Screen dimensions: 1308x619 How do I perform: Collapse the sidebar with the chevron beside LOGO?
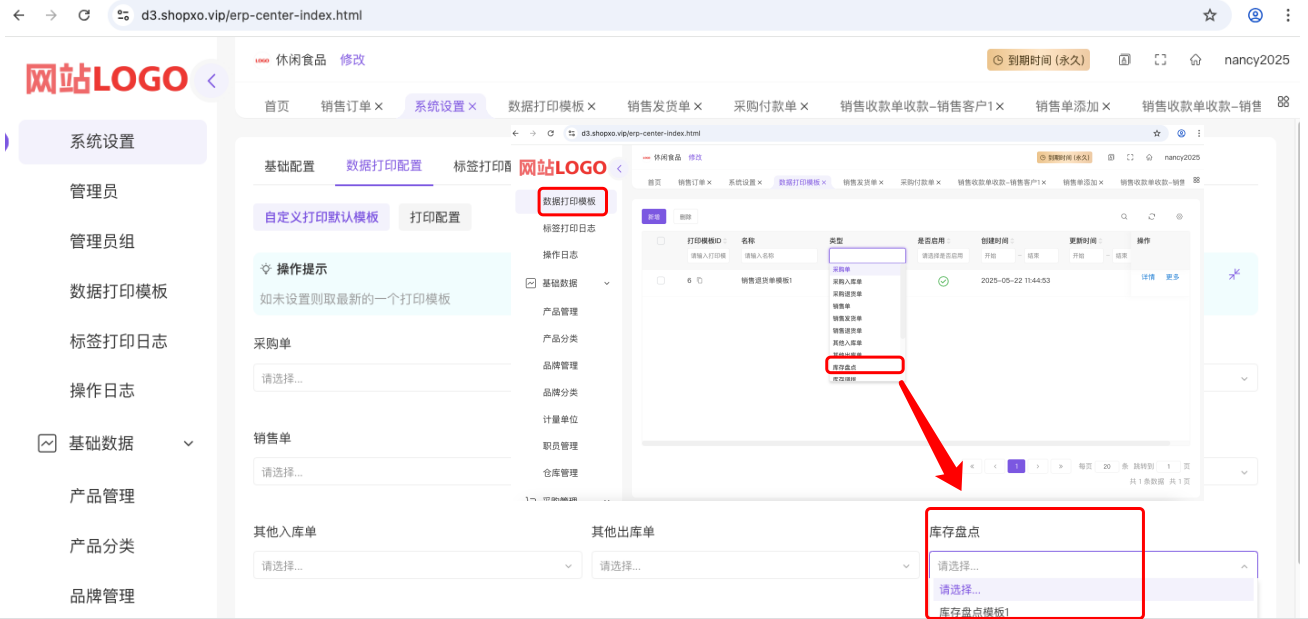(x=211, y=81)
